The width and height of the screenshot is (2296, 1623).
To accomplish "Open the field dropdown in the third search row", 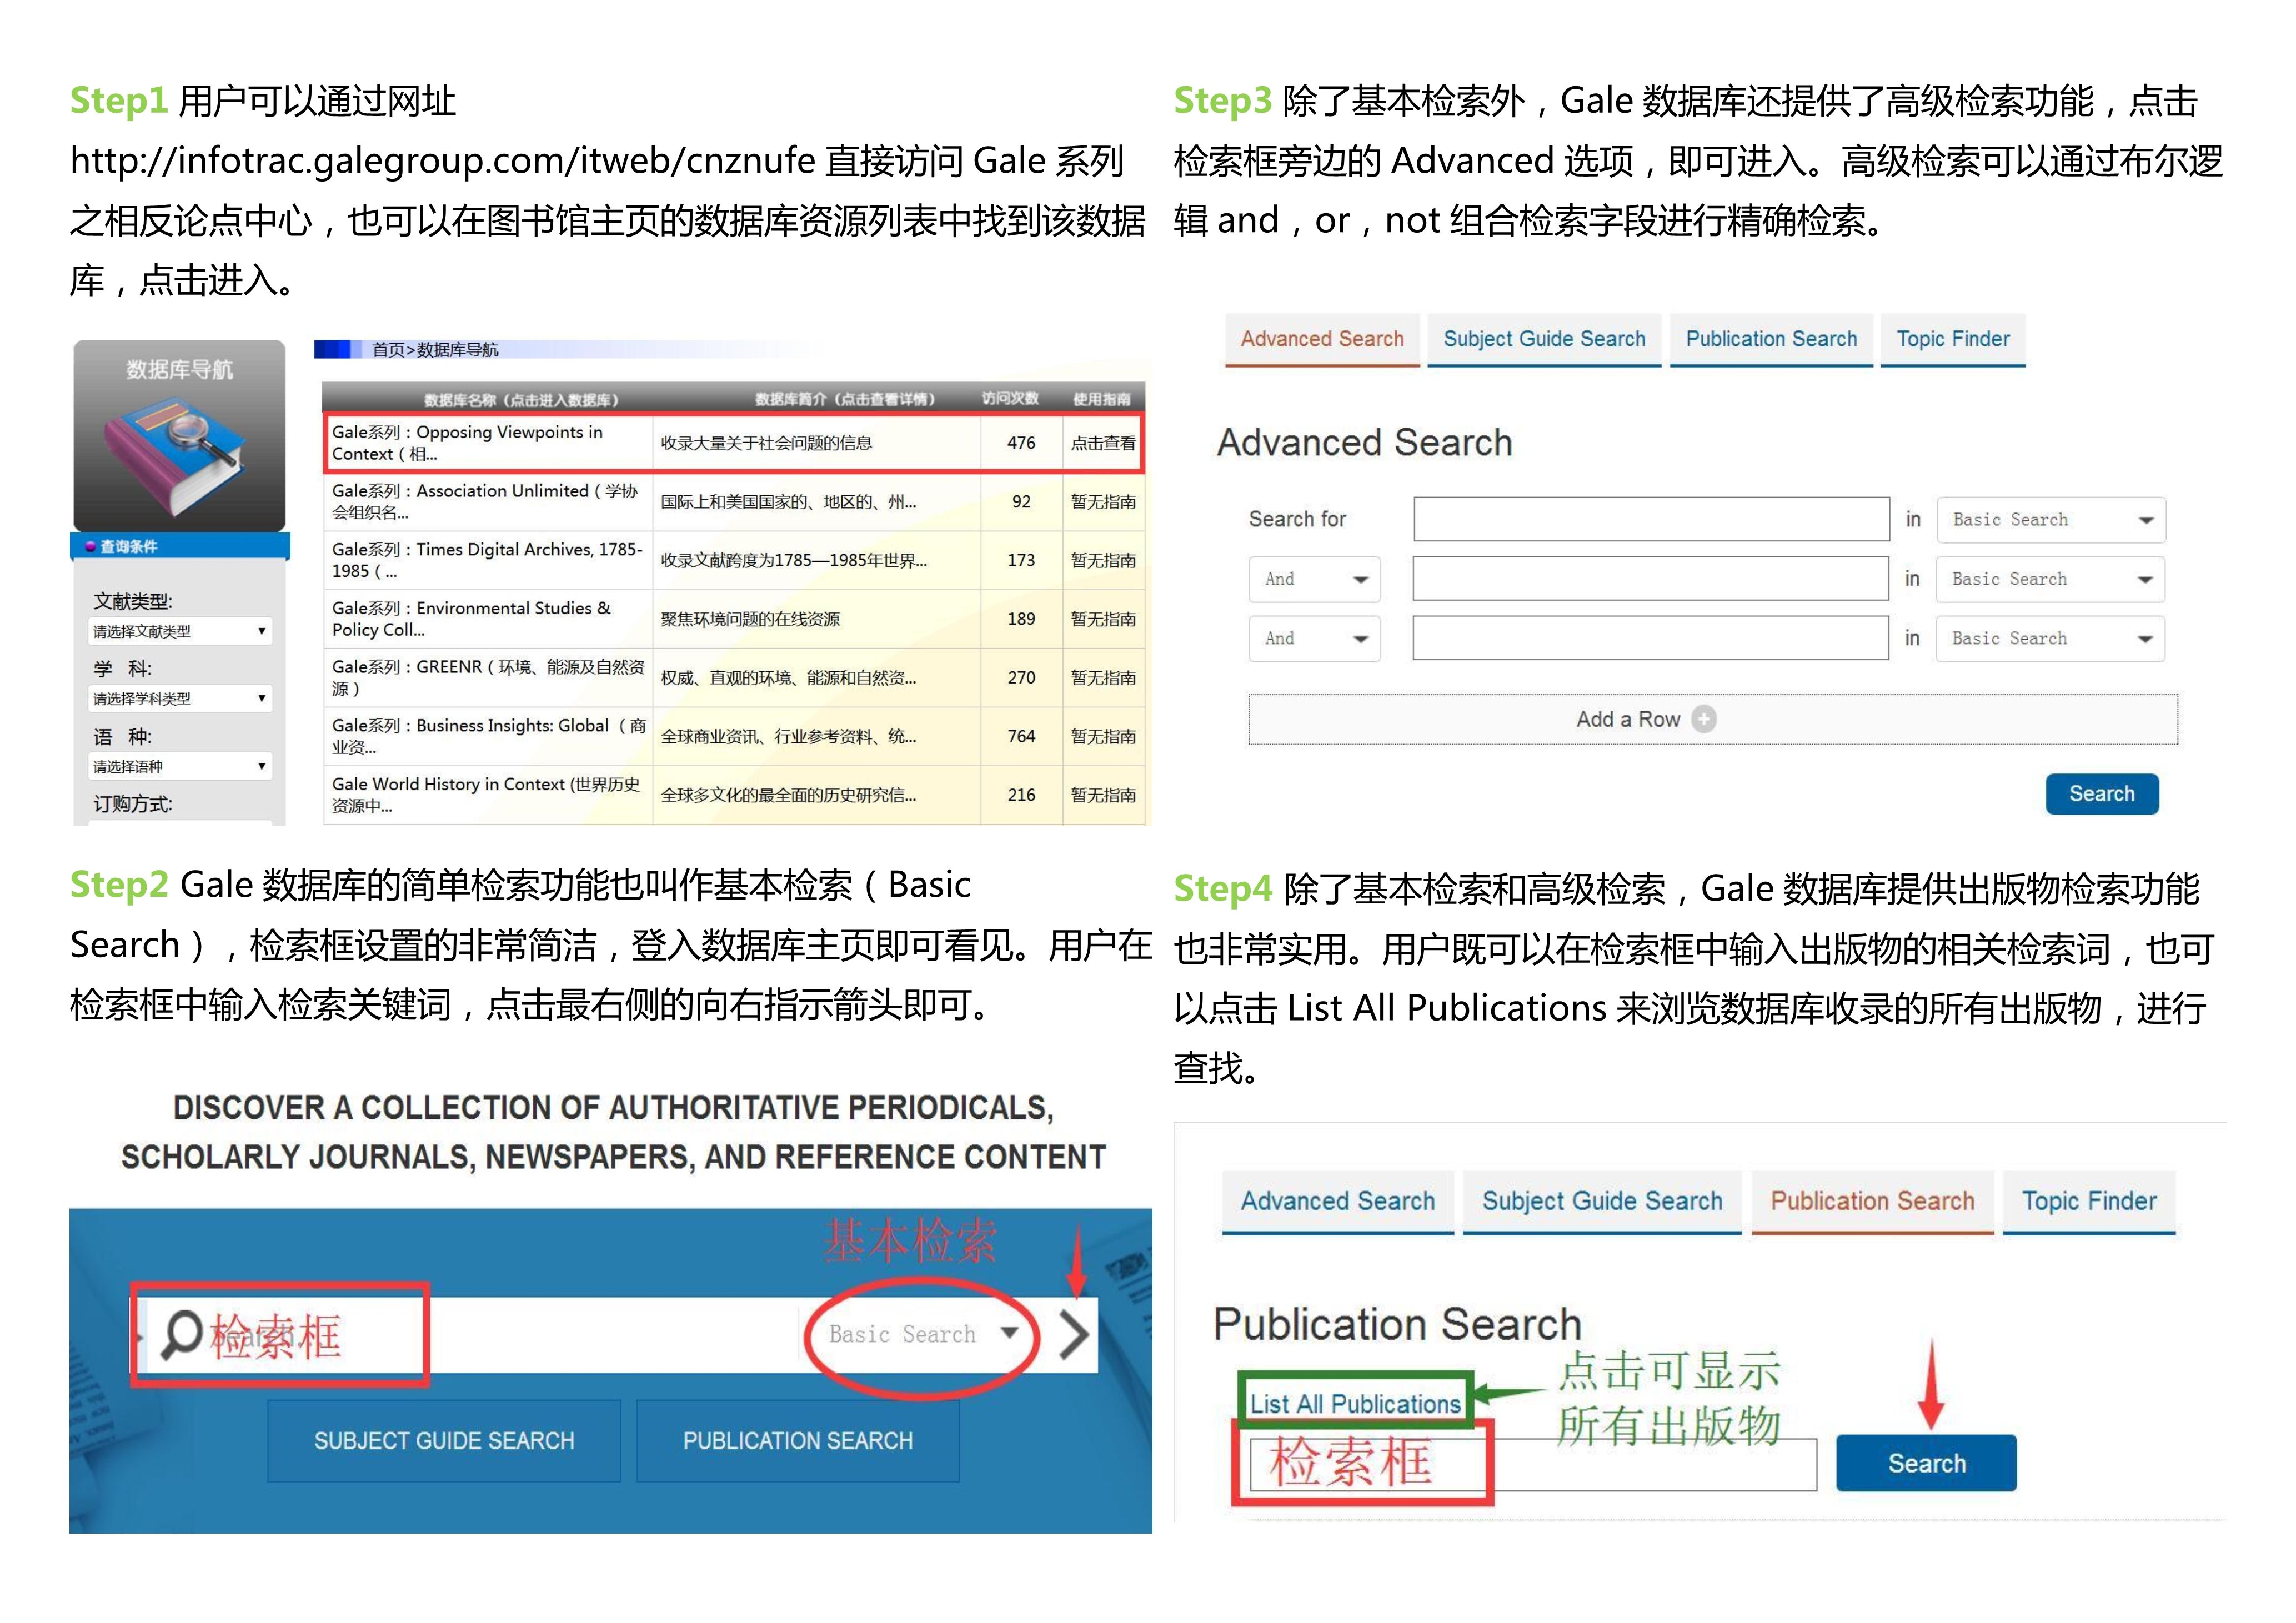I will coord(2051,639).
